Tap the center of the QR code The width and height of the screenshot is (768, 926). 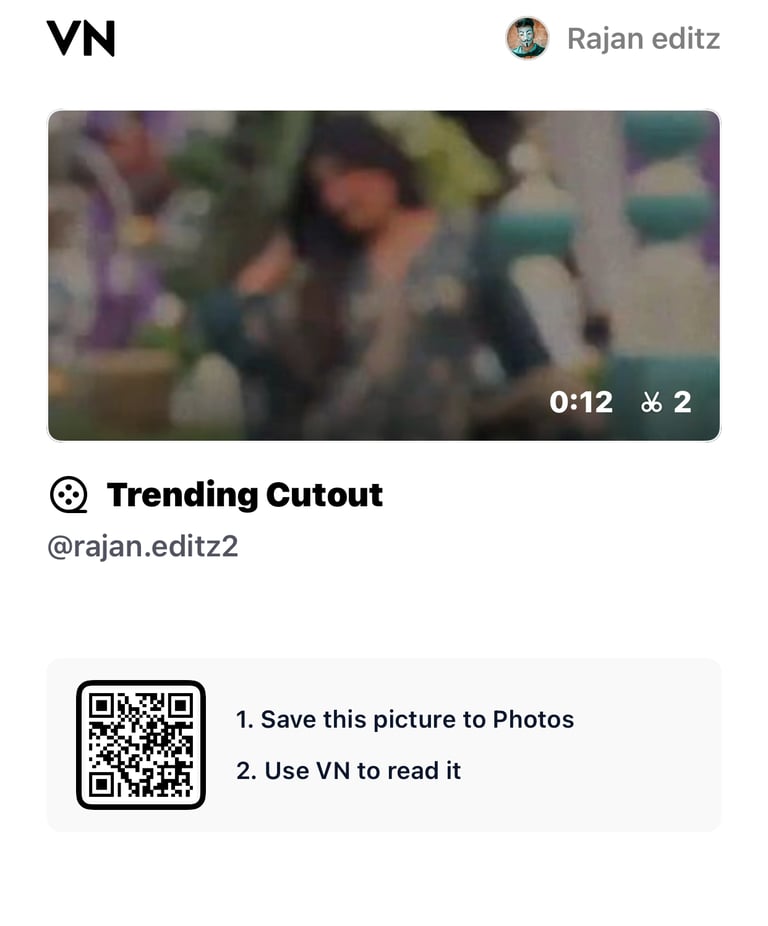pyautogui.click(x=141, y=745)
